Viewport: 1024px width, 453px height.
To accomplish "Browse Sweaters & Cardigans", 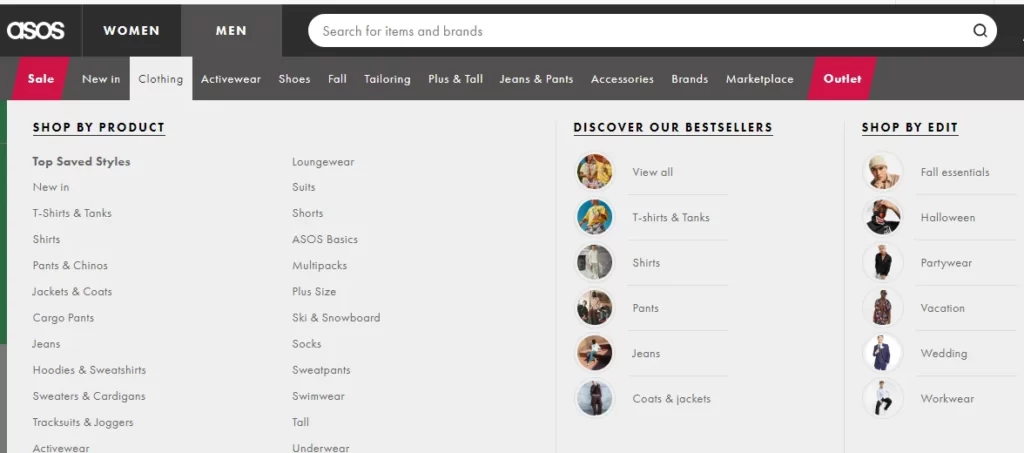I will pos(89,396).
